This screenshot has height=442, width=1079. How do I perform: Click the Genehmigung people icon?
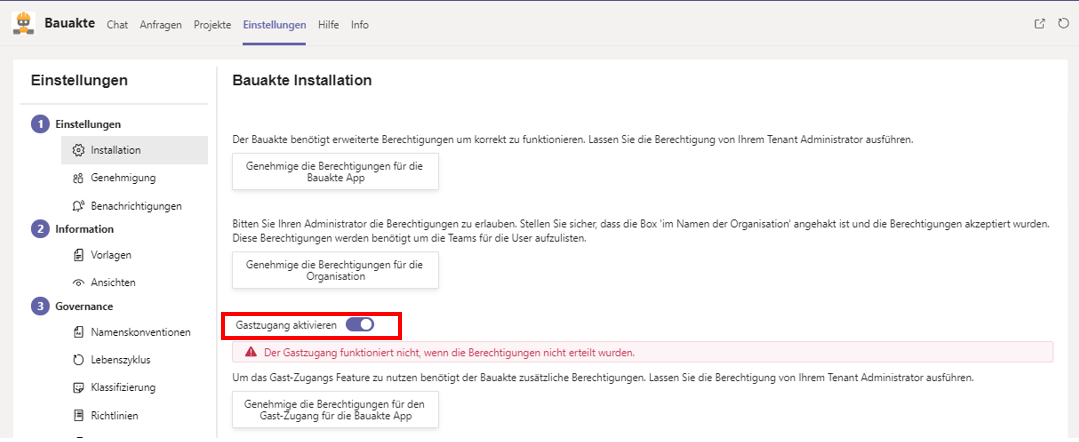pyautogui.click(x=79, y=178)
